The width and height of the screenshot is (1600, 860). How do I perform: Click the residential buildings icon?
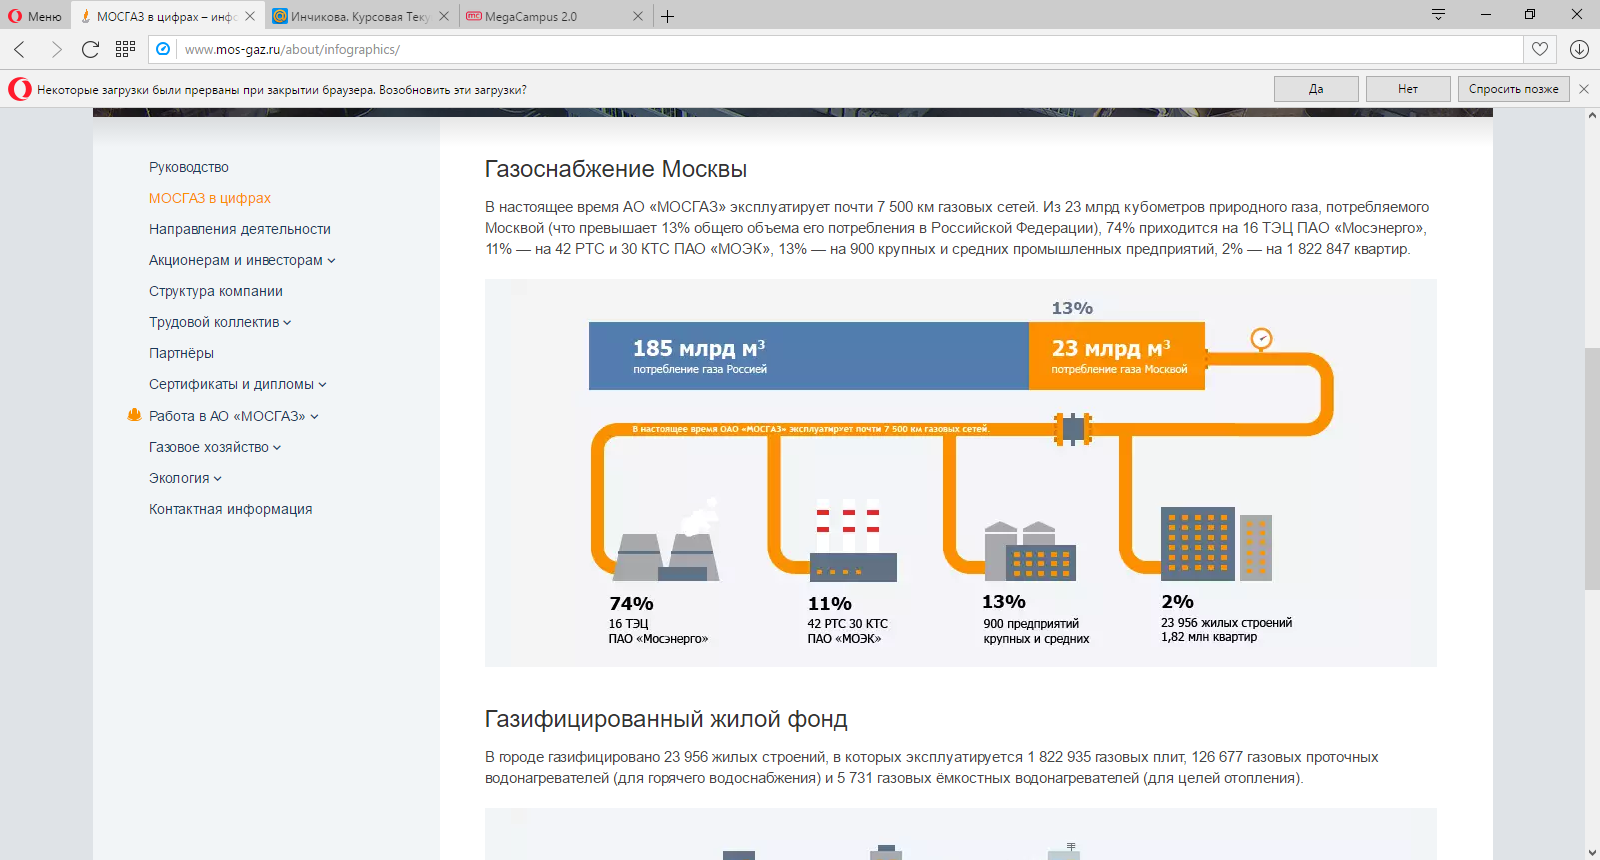[x=1216, y=544]
